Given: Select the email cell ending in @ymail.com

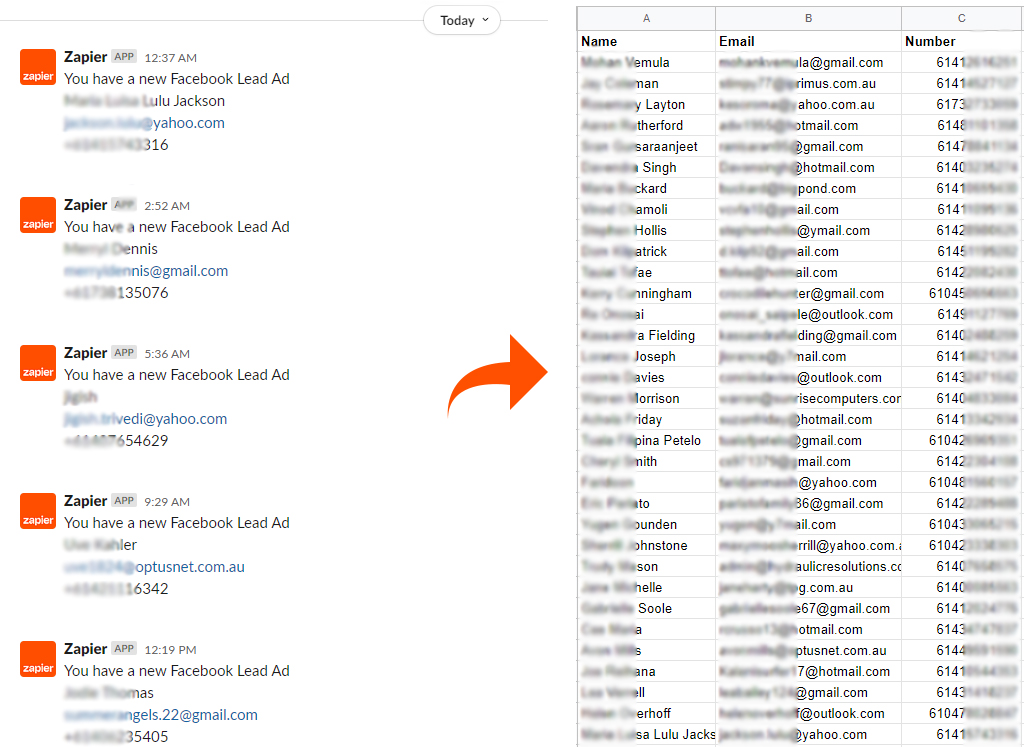Looking at the screenshot, I should click(808, 230).
